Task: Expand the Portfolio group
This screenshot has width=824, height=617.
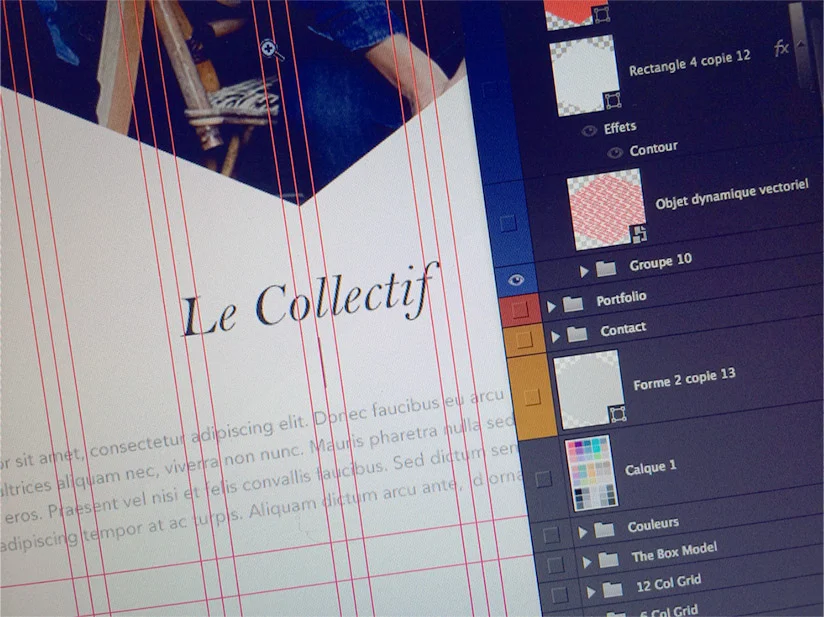Action: [x=551, y=306]
